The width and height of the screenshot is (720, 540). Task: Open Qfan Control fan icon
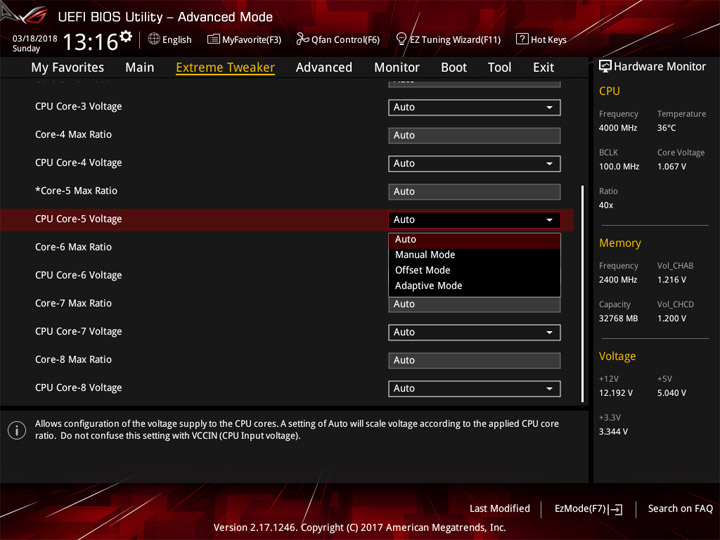pos(302,39)
